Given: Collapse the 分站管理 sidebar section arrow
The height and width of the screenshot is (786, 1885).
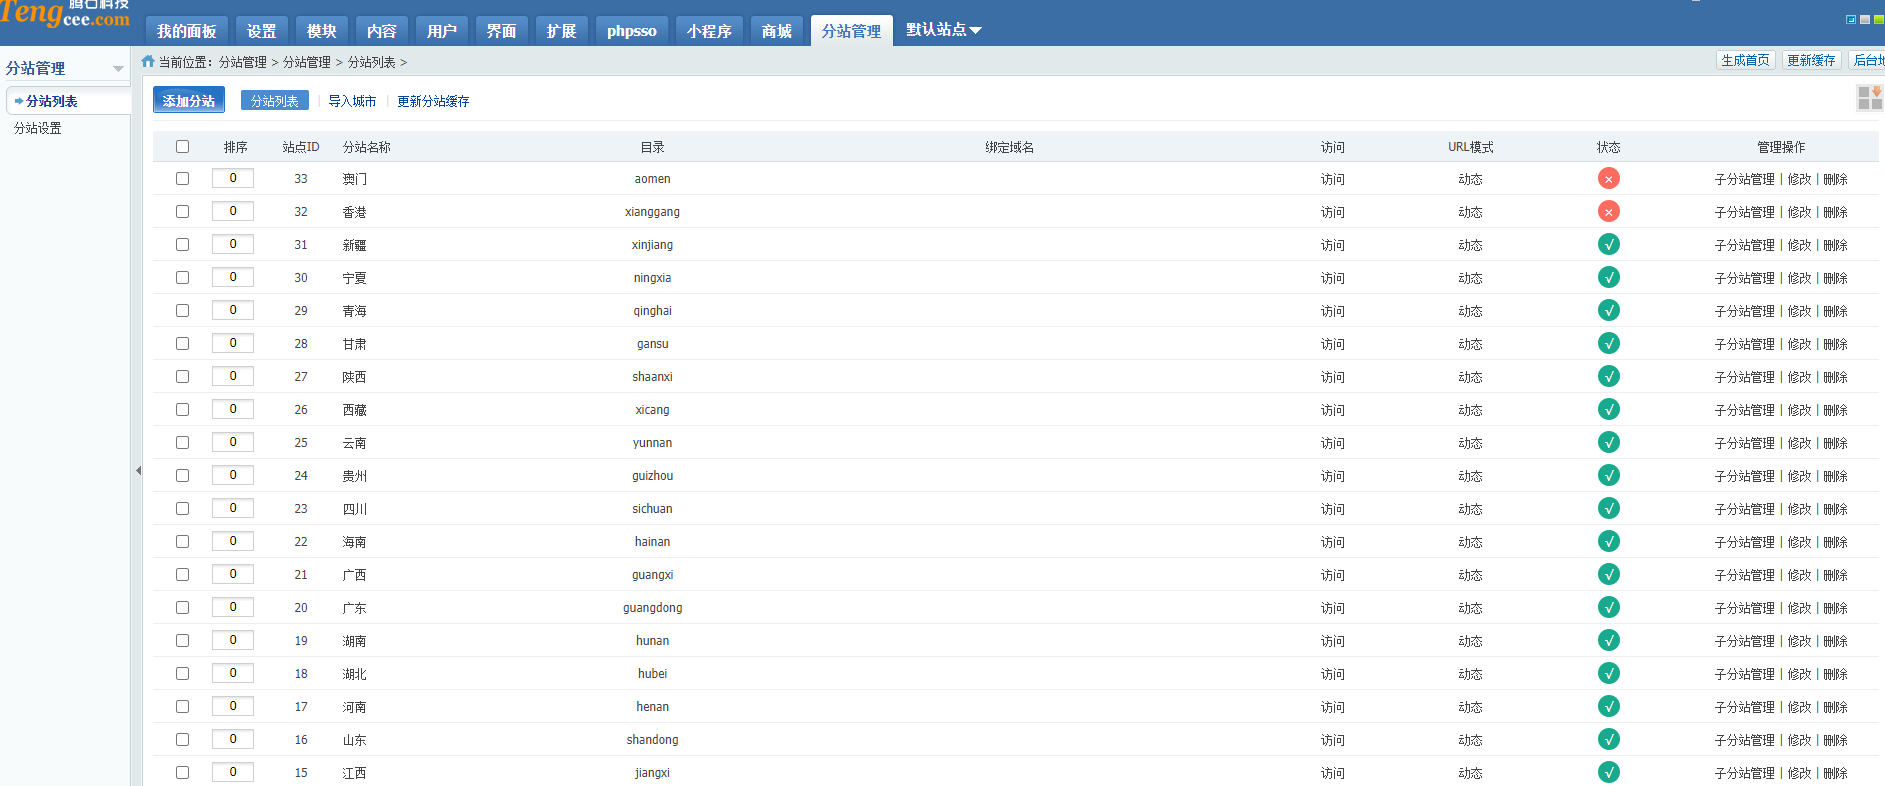Looking at the screenshot, I should [x=118, y=69].
